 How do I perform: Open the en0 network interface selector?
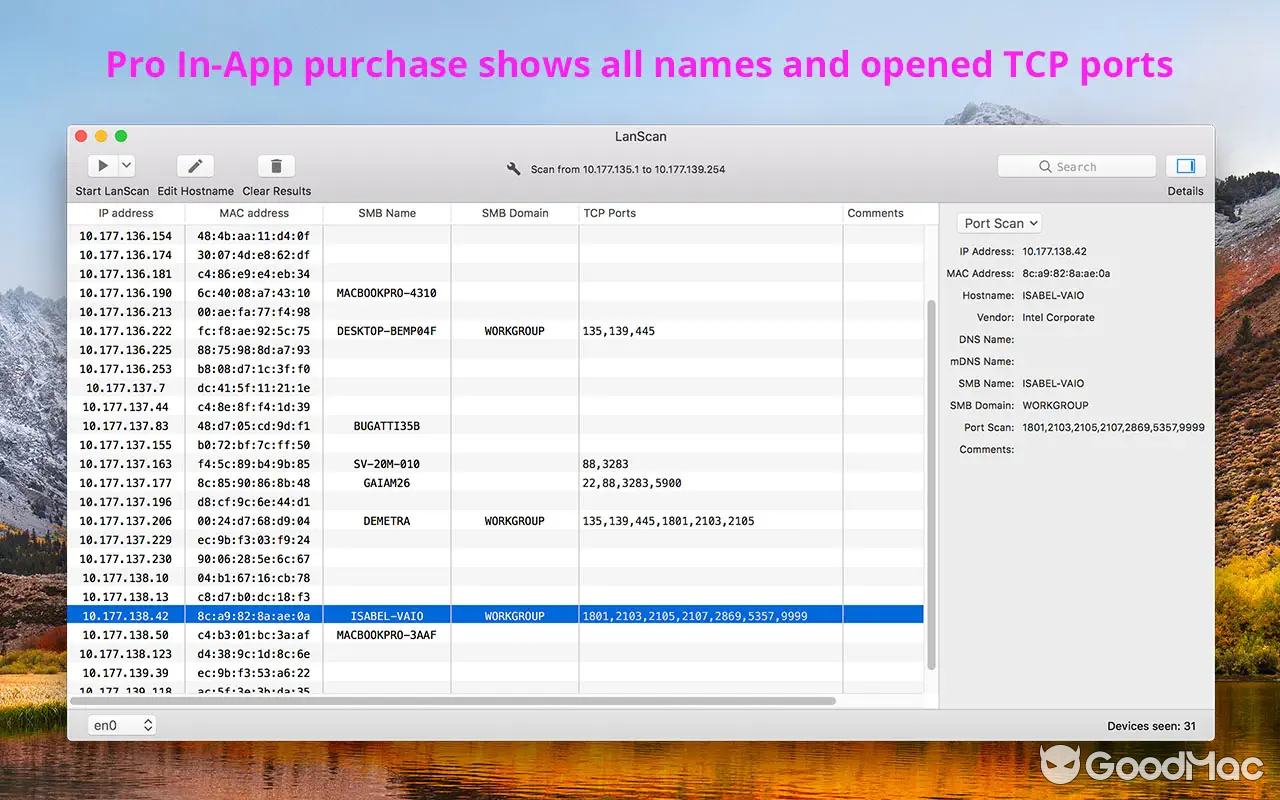tap(120, 724)
